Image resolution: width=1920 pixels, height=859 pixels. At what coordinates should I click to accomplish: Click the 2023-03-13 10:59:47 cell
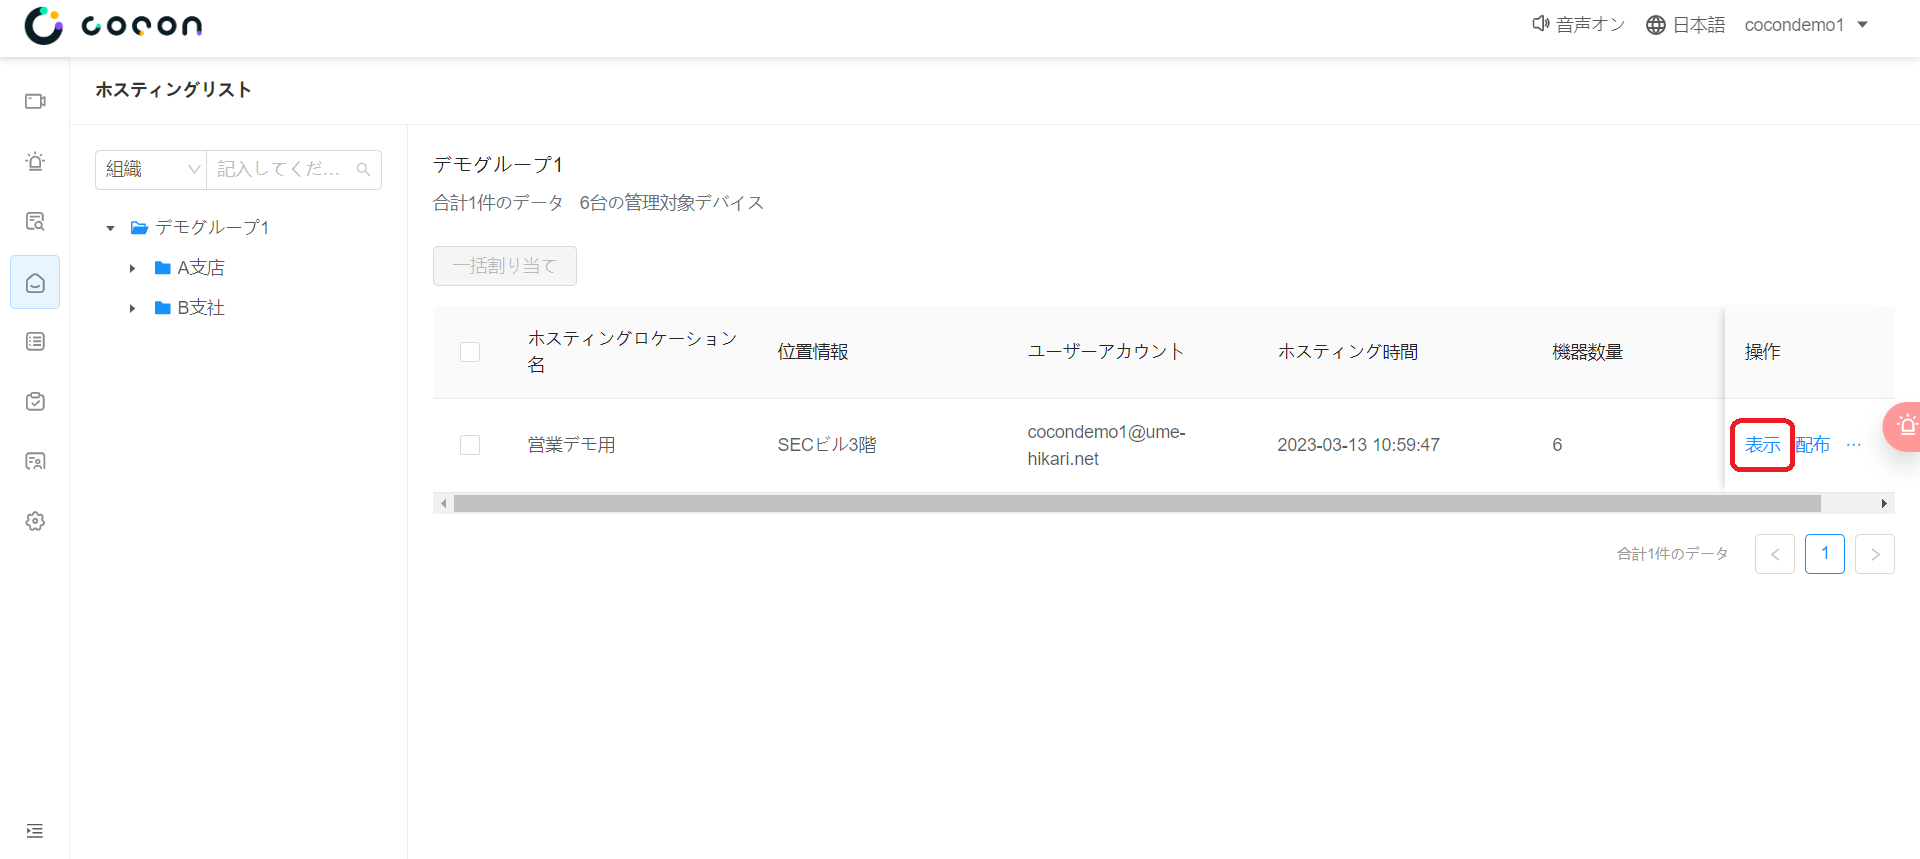click(x=1359, y=445)
